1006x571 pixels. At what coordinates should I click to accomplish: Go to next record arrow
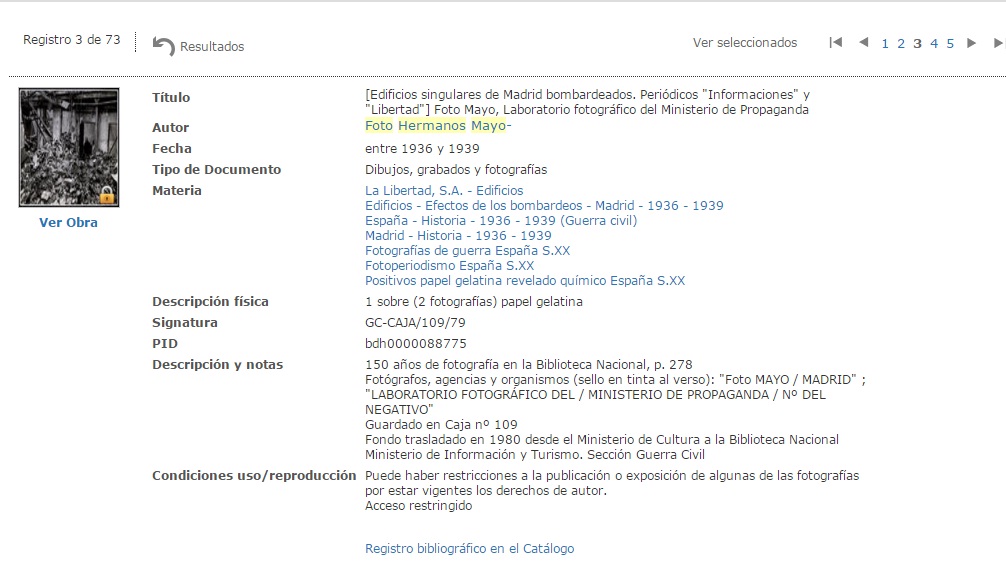[971, 43]
